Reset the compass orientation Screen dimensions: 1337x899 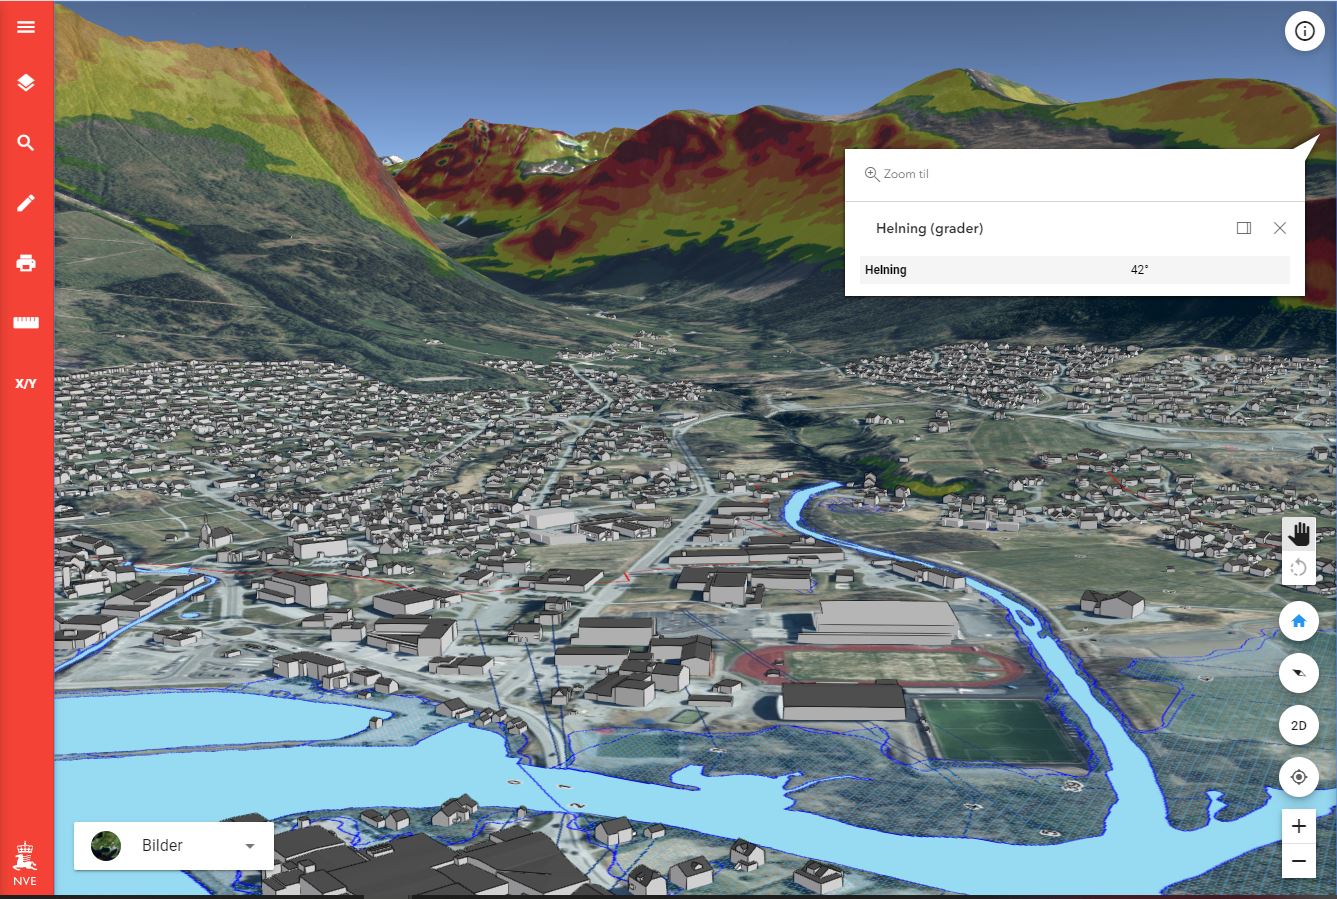pos(1298,673)
